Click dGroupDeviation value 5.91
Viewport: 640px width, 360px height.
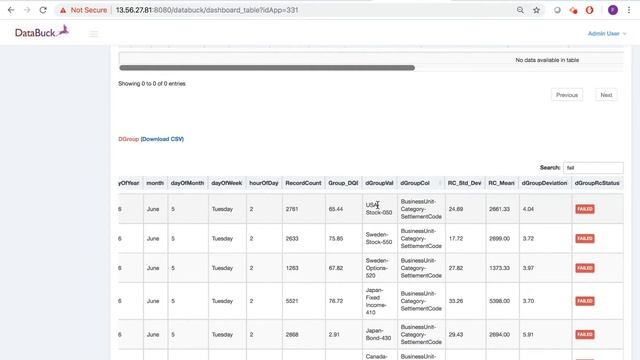coord(528,334)
